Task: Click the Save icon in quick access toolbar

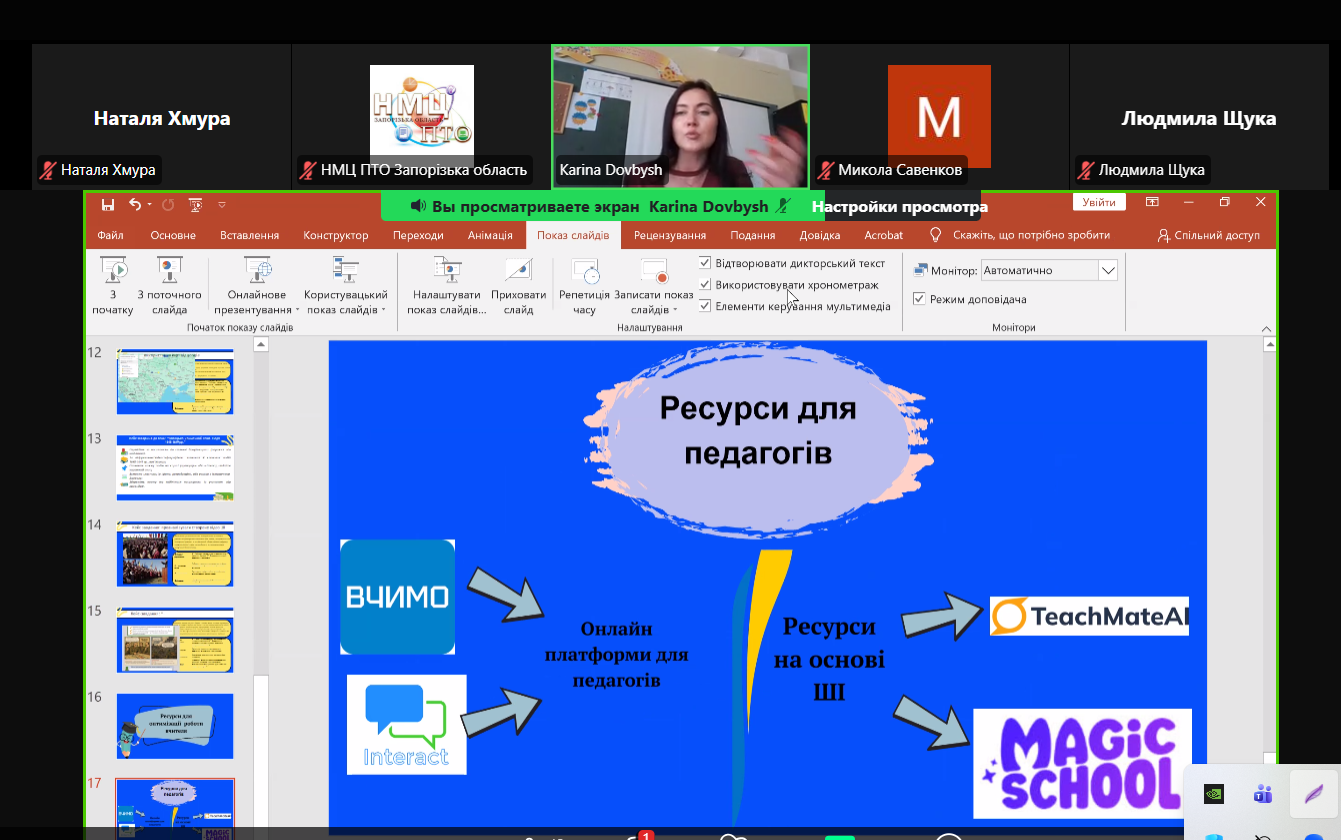Action: coord(108,205)
